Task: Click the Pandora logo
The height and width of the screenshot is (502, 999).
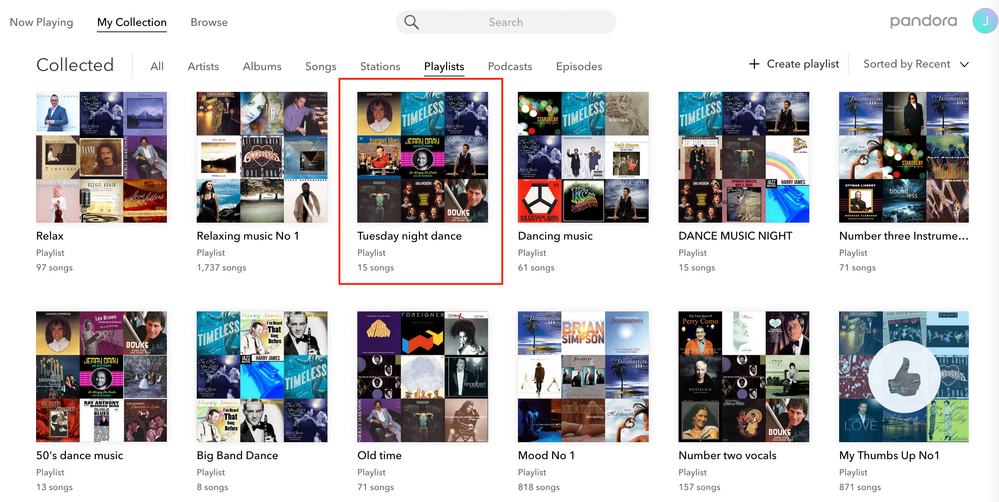Action: (925, 22)
